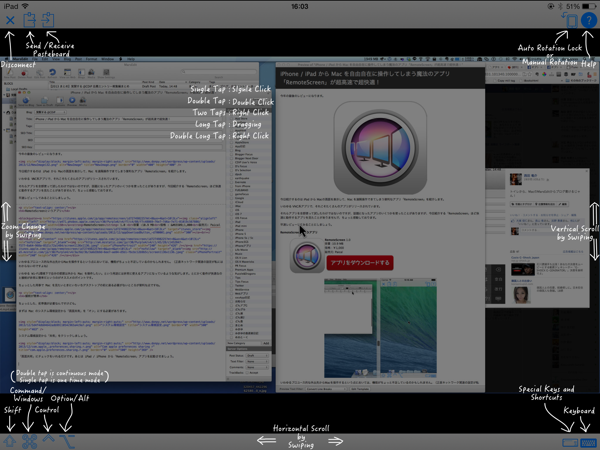
Task: Toggle the Shift modifier key icon
Action: tap(10, 441)
